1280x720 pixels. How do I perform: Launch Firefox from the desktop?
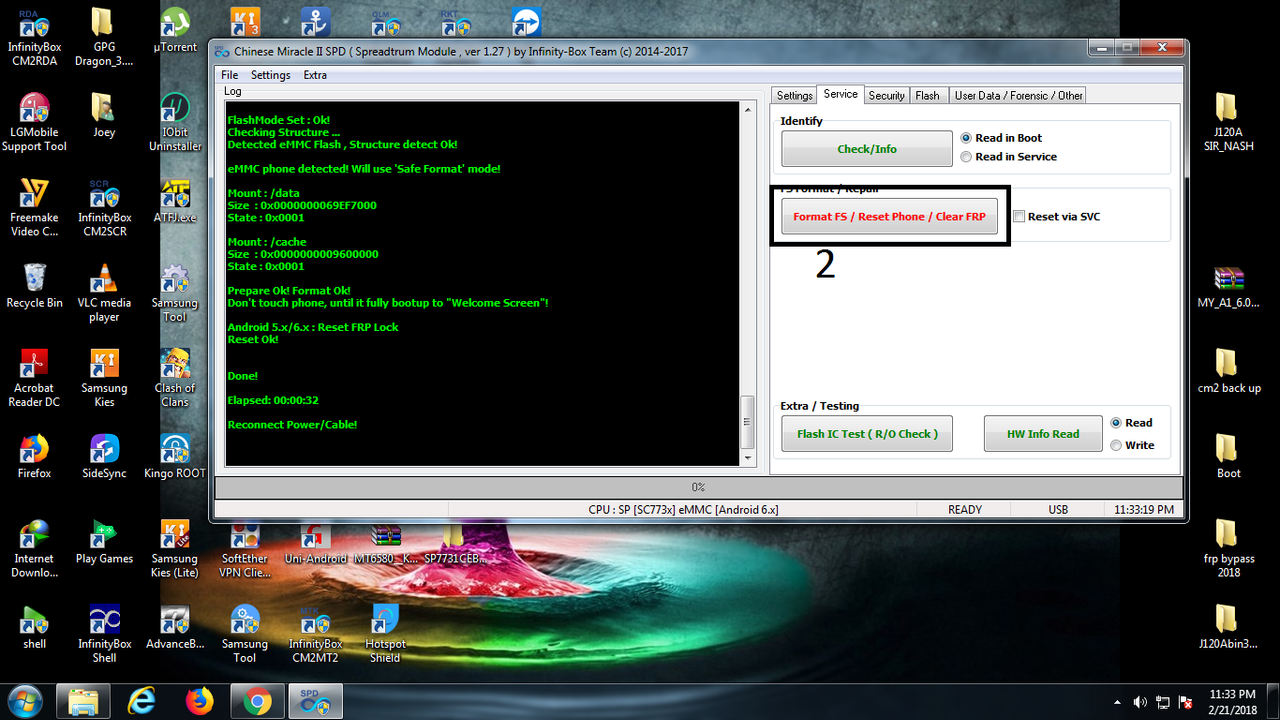click(x=35, y=456)
